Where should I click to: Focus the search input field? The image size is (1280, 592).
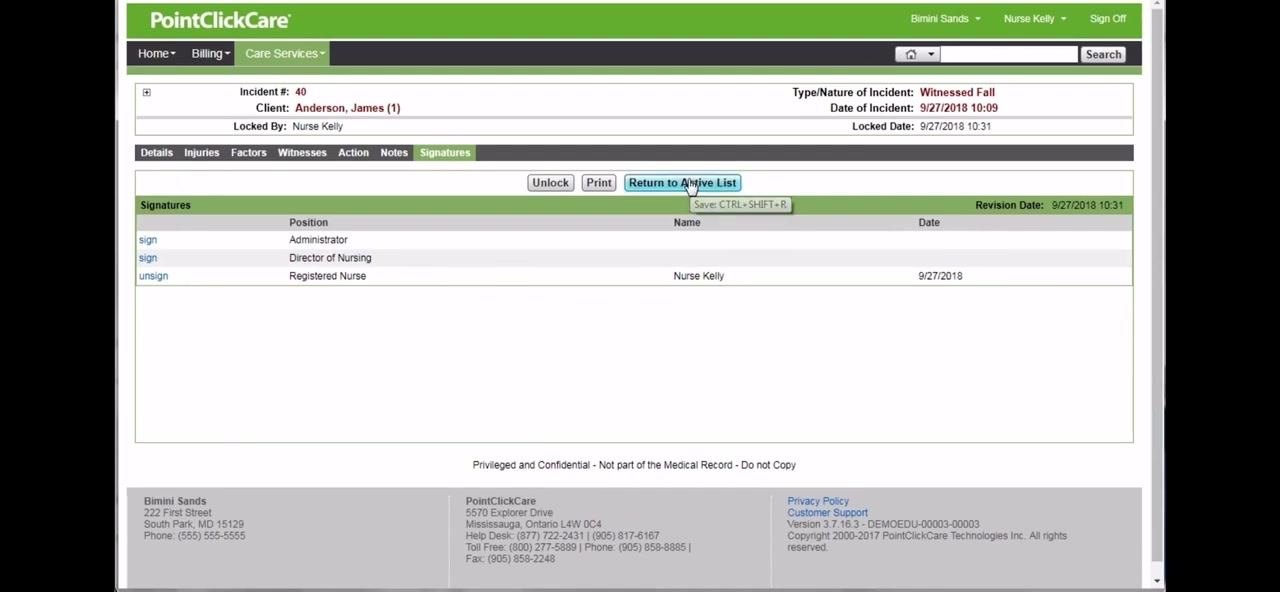coord(1009,55)
